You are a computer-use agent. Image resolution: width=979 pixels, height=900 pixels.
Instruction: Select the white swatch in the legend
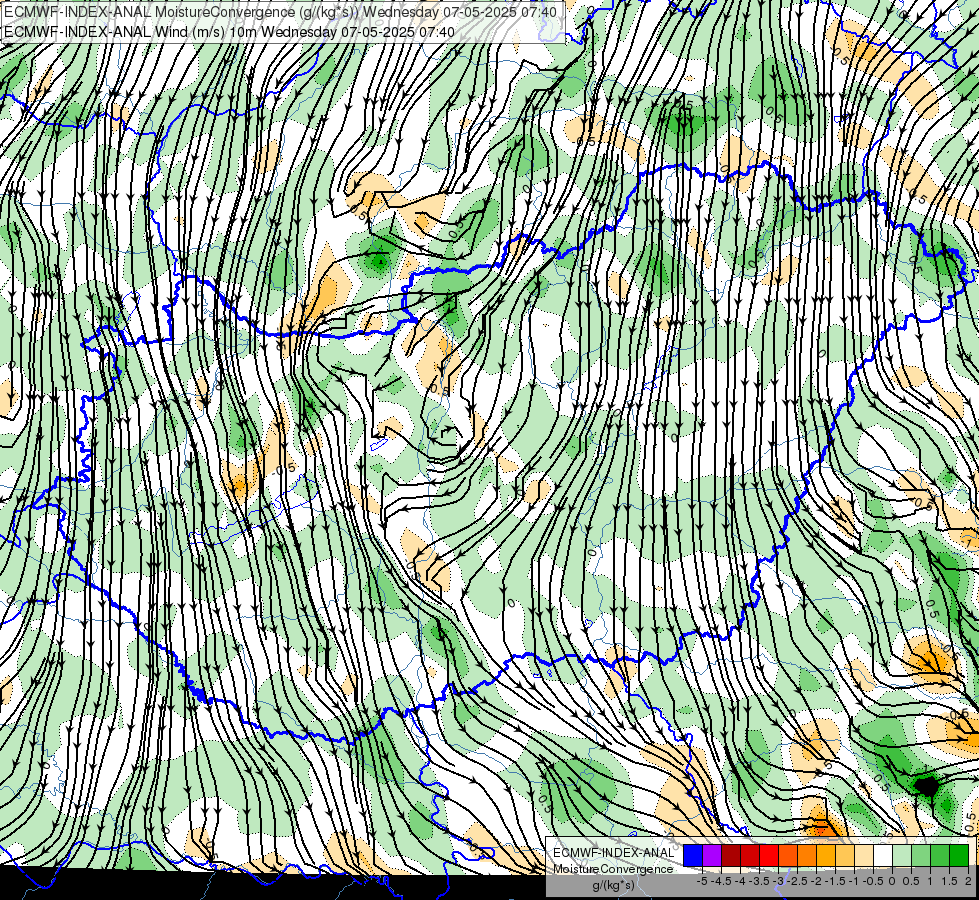click(883, 855)
